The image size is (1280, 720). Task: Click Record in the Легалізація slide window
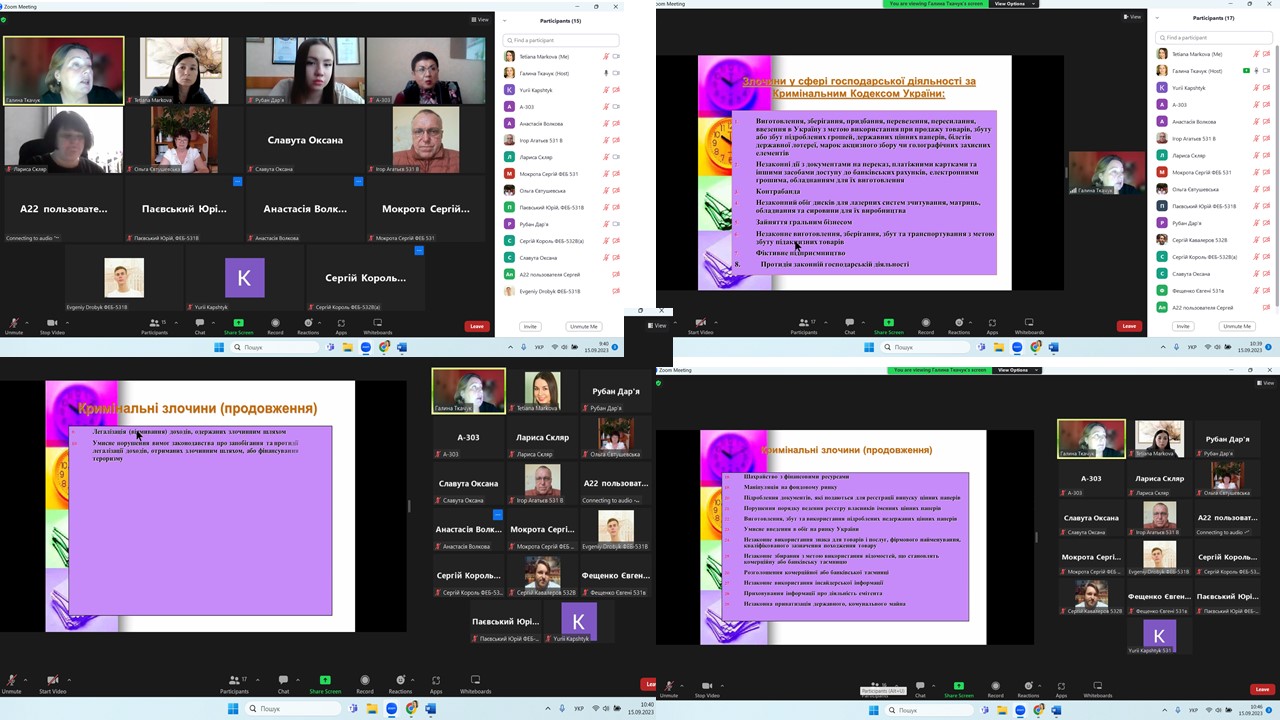(x=364, y=685)
